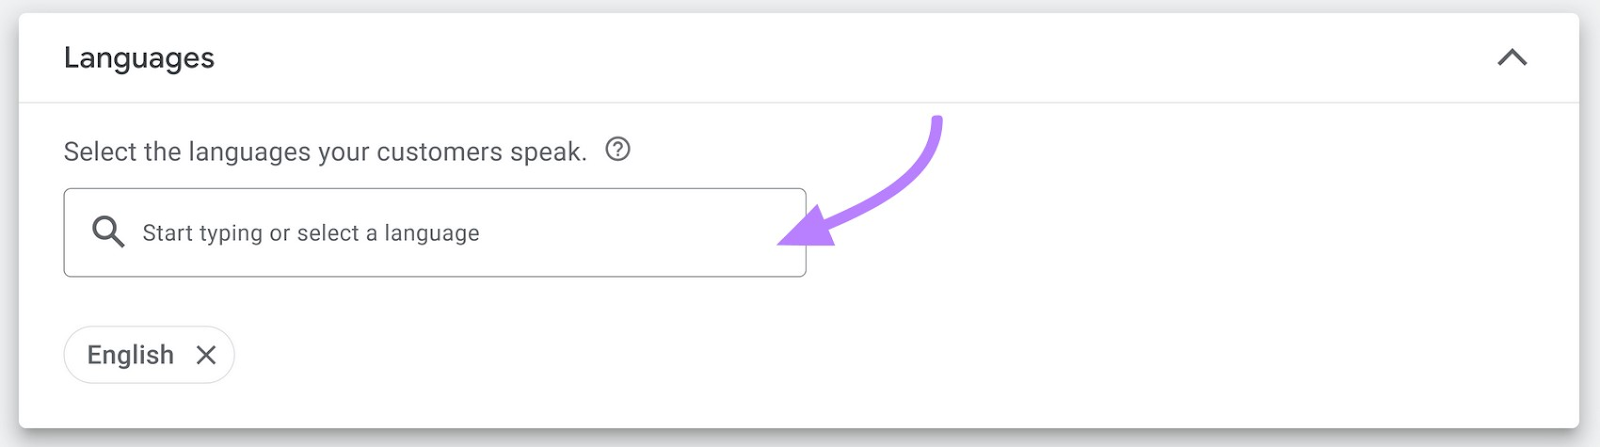Screen dimensions: 1600x447
Task: Click the circled question mark beside 'speak.'
Action: pyautogui.click(x=618, y=149)
